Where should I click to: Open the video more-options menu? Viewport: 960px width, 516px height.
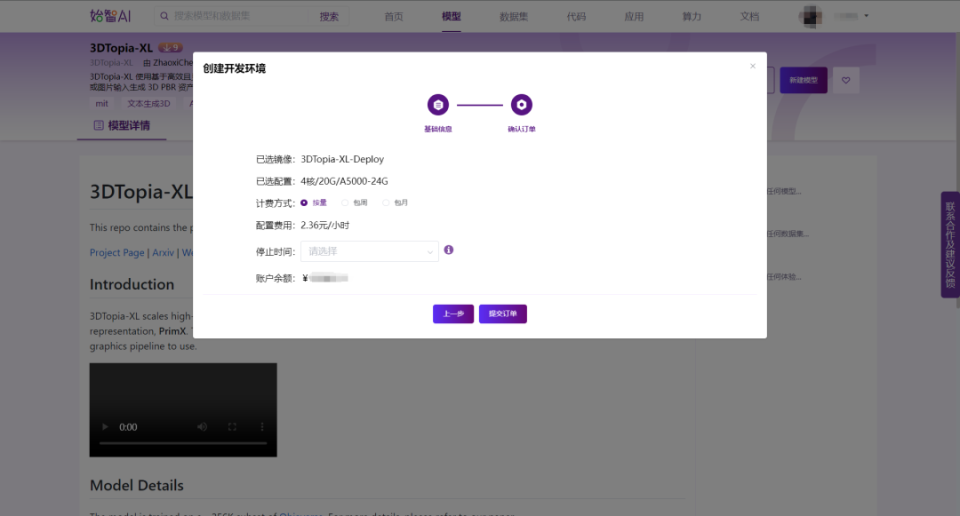pyautogui.click(x=262, y=427)
